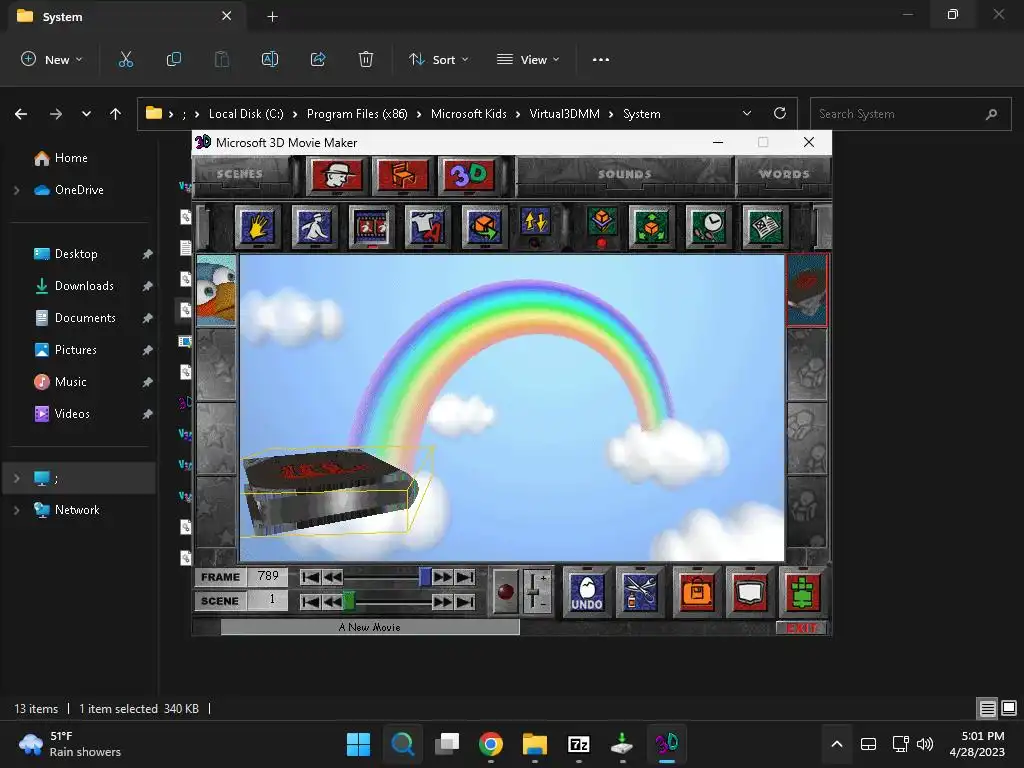Open the orange portfolio bag
This screenshot has height=768, width=1024.
[697, 592]
